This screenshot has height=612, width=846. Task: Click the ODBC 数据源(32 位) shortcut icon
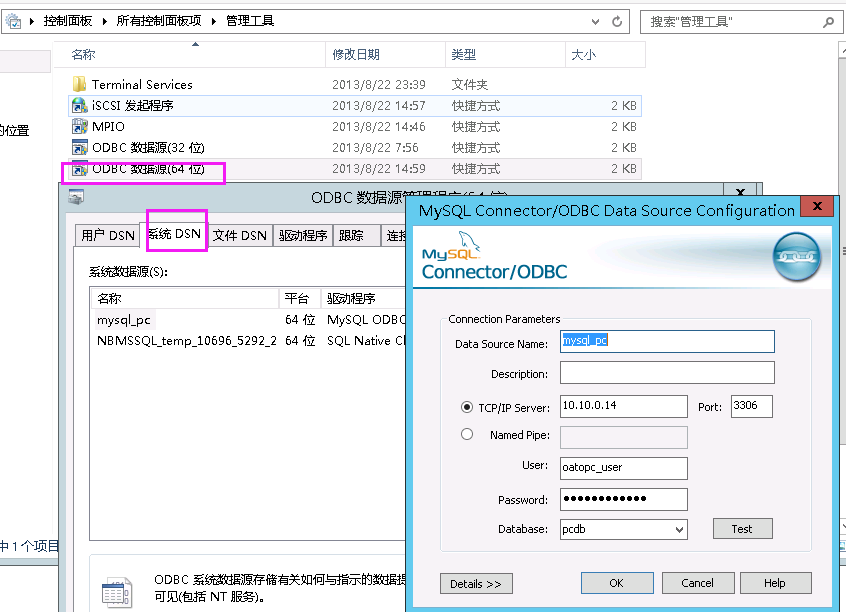pyautogui.click(x=79, y=147)
